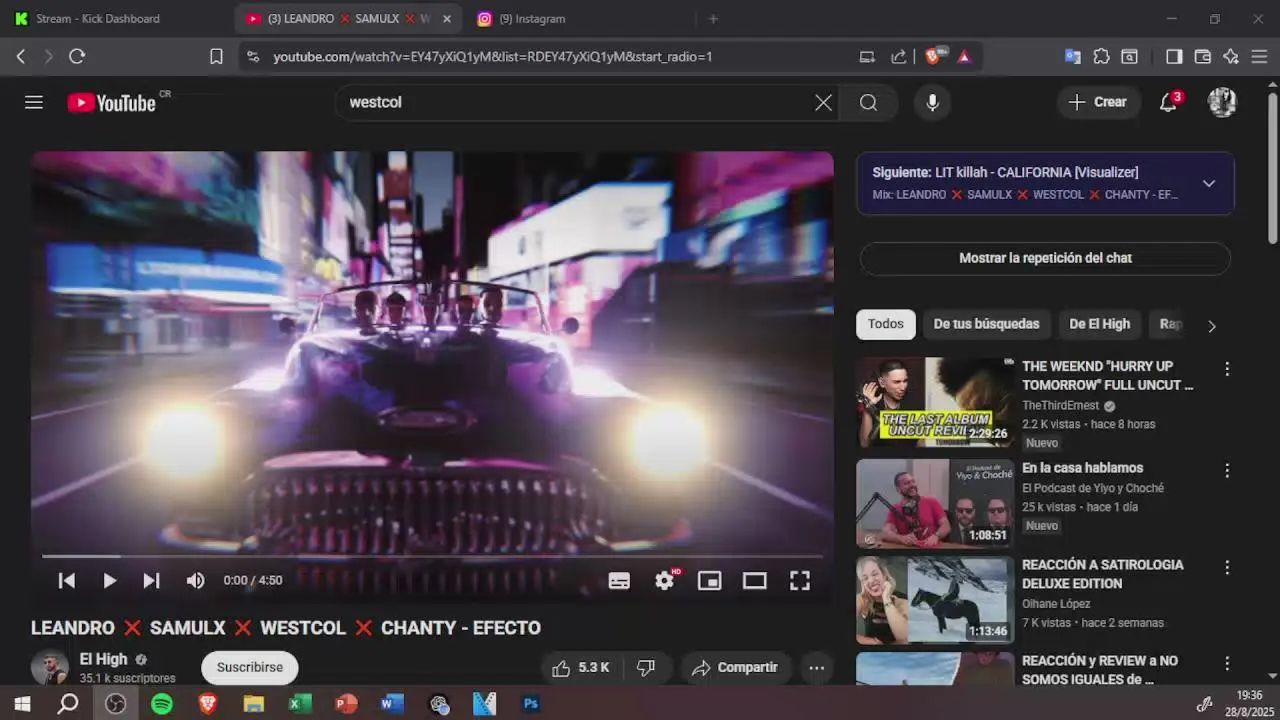Select De tus búsquedas chip
Screen dimensions: 1280x720
coord(986,324)
